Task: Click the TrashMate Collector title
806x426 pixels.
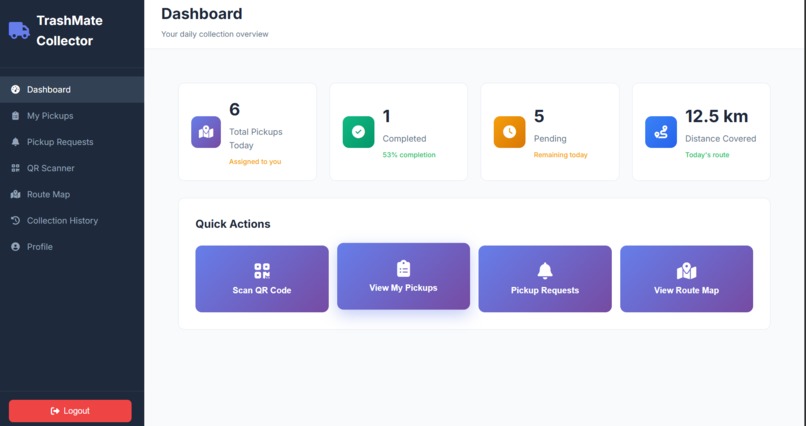Action: click(69, 31)
